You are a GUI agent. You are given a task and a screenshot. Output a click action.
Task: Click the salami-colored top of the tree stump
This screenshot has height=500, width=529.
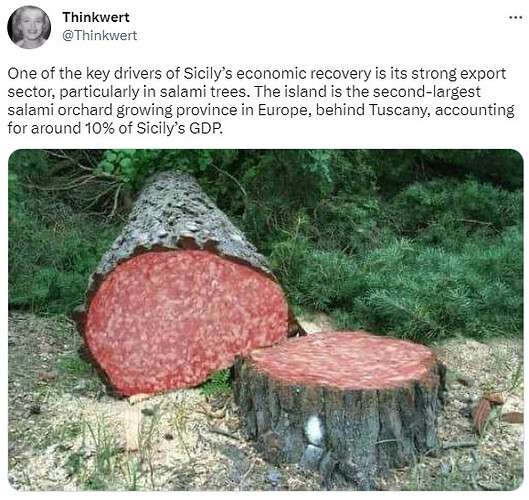coord(342,359)
